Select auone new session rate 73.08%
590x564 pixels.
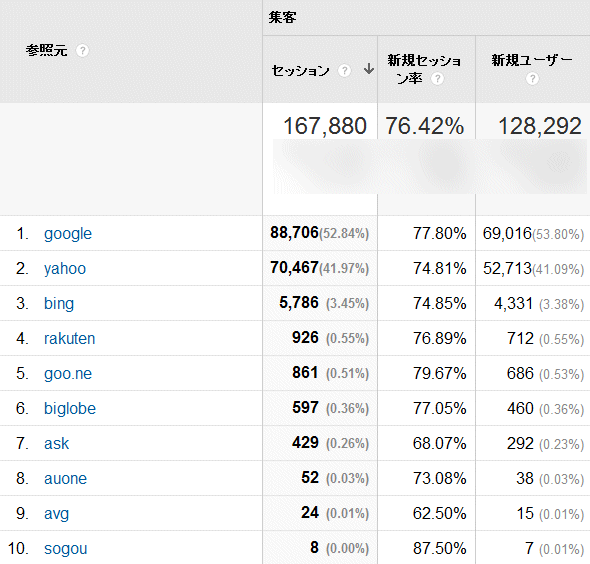coord(439,478)
